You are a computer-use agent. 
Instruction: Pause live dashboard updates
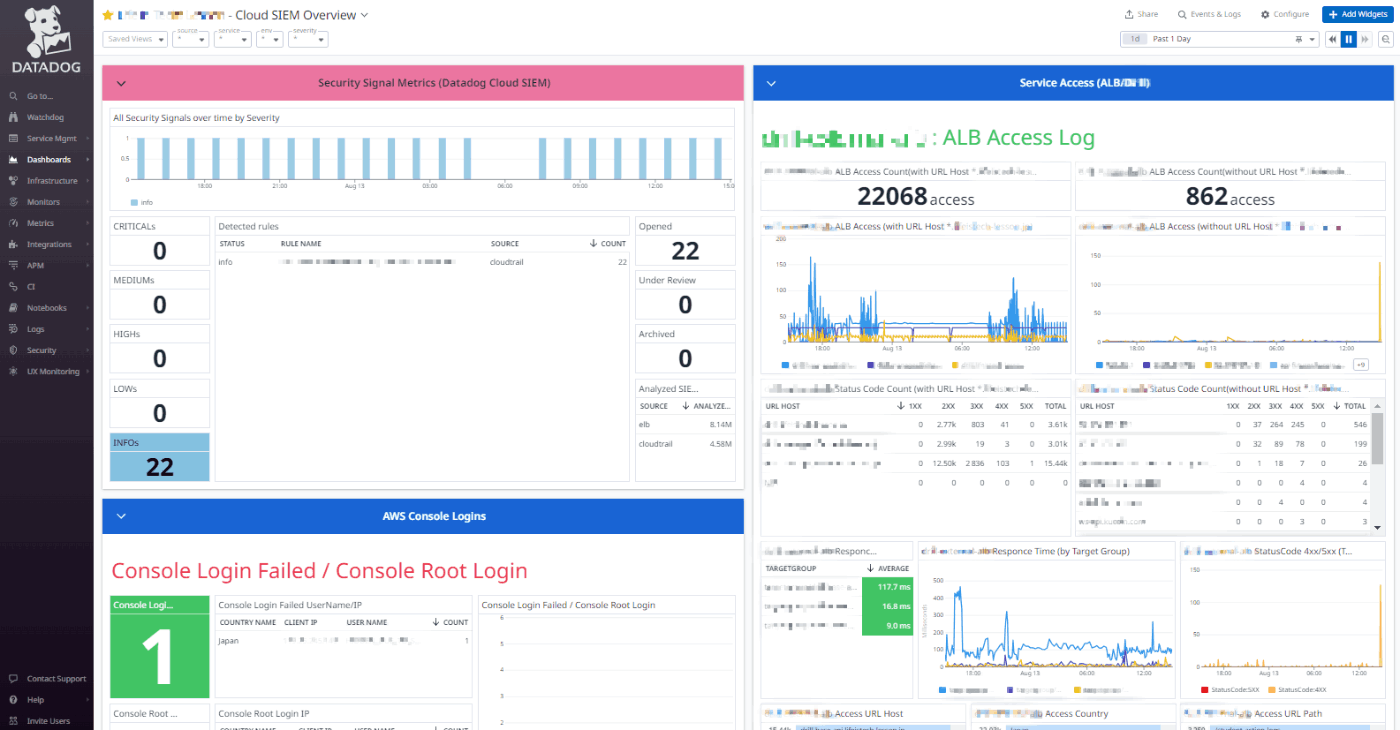[1349, 39]
